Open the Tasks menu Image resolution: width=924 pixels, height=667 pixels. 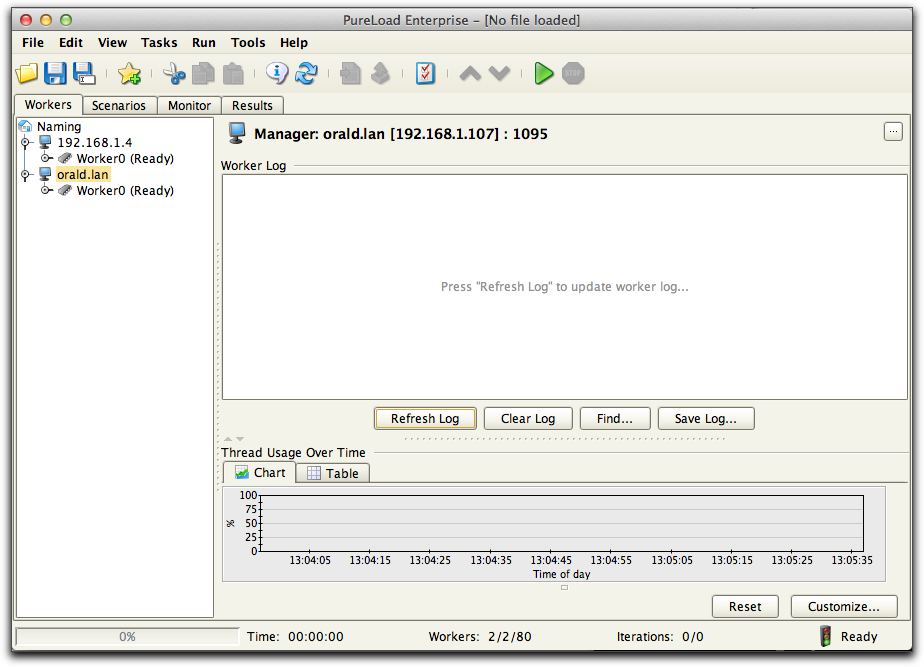(x=159, y=42)
